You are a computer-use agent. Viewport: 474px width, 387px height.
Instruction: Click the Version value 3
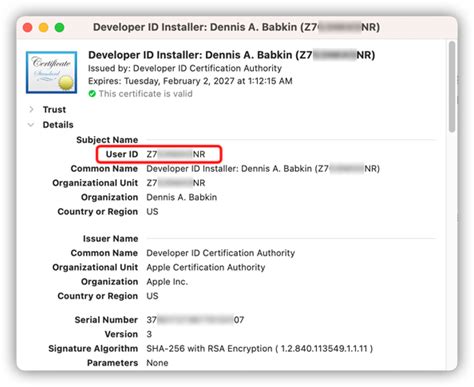(149, 334)
